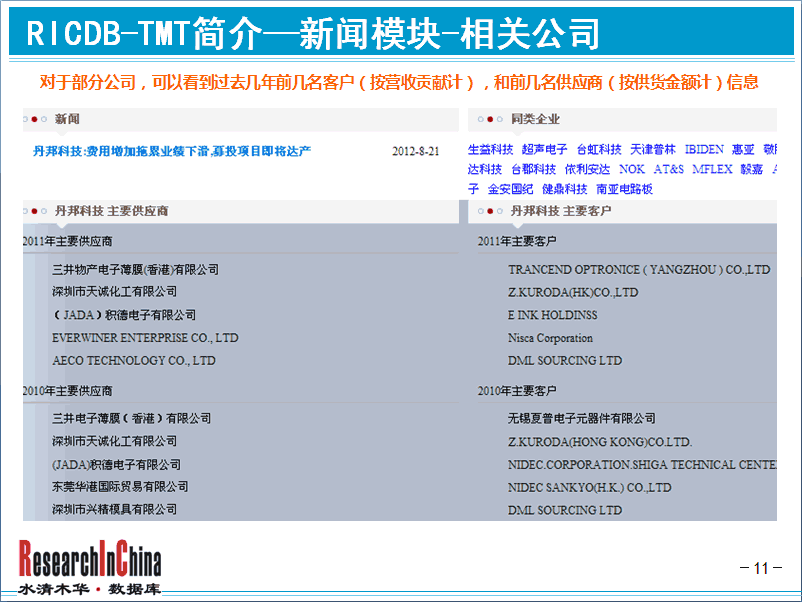The width and height of the screenshot is (802, 602).
Task: Open the AT&S company link
Action: tap(669, 169)
